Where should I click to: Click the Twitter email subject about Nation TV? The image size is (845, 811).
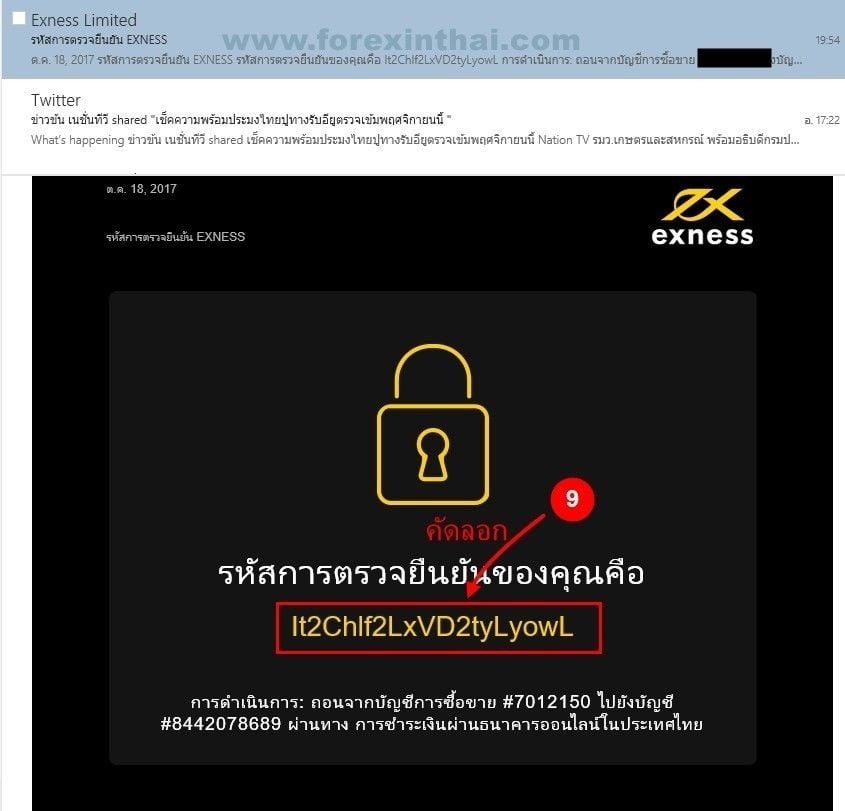pyautogui.click(x=241, y=120)
